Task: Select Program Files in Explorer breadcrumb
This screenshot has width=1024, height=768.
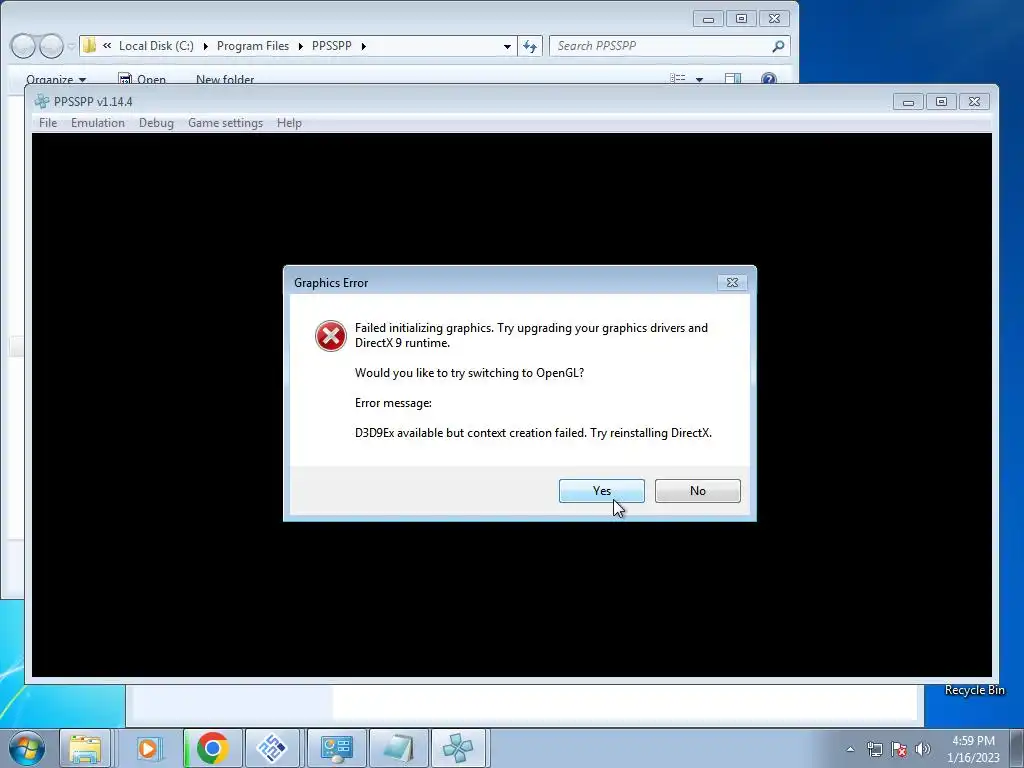Action: [x=253, y=46]
